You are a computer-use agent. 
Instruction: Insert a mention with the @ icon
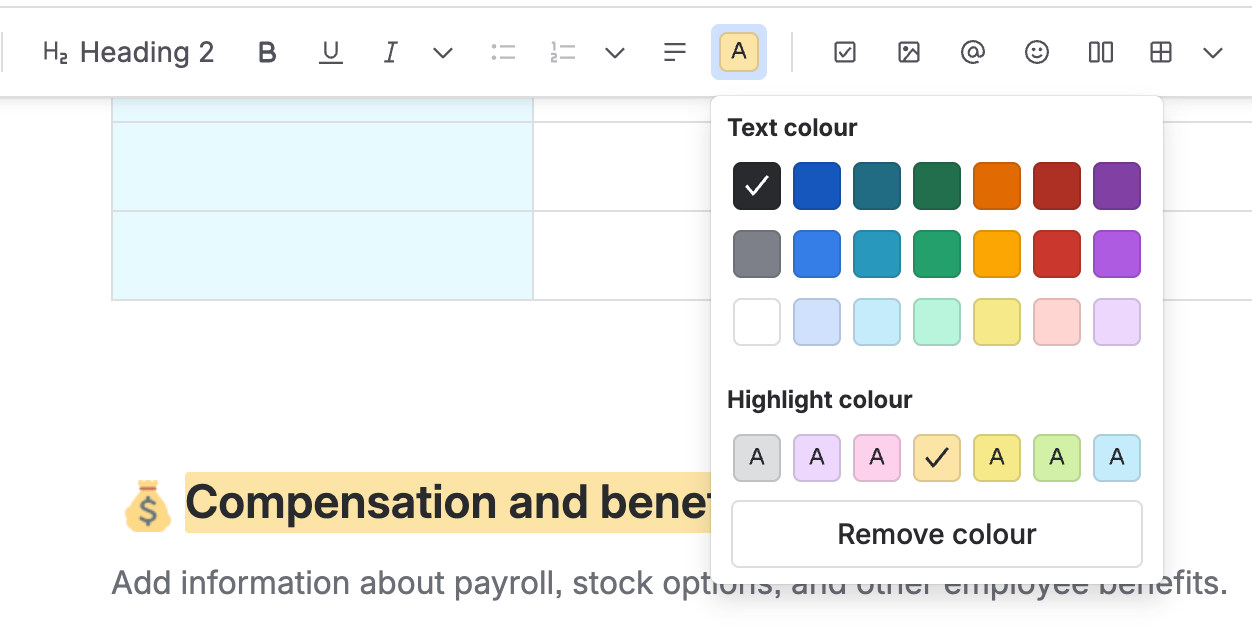click(972, 52)
